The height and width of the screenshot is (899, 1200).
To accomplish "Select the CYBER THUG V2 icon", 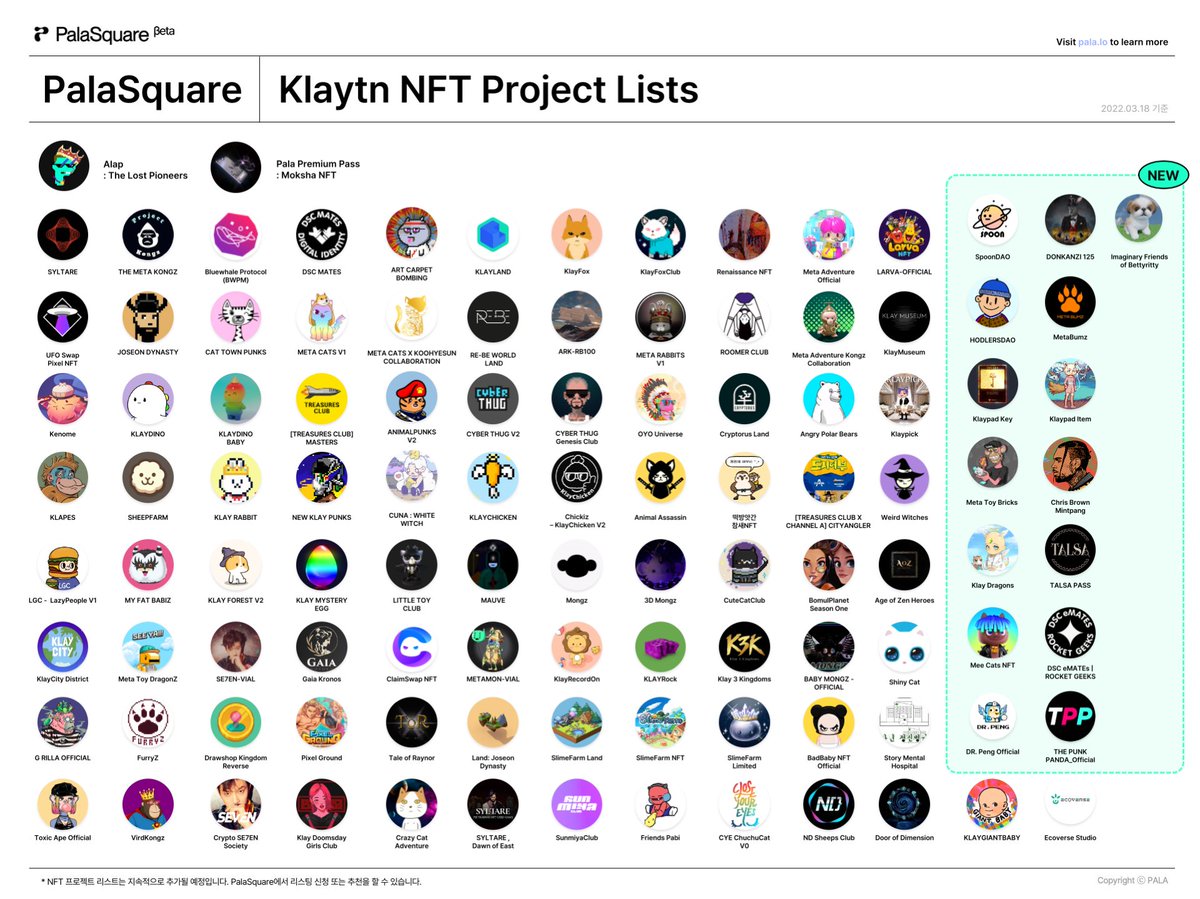I will pos(493,399).
